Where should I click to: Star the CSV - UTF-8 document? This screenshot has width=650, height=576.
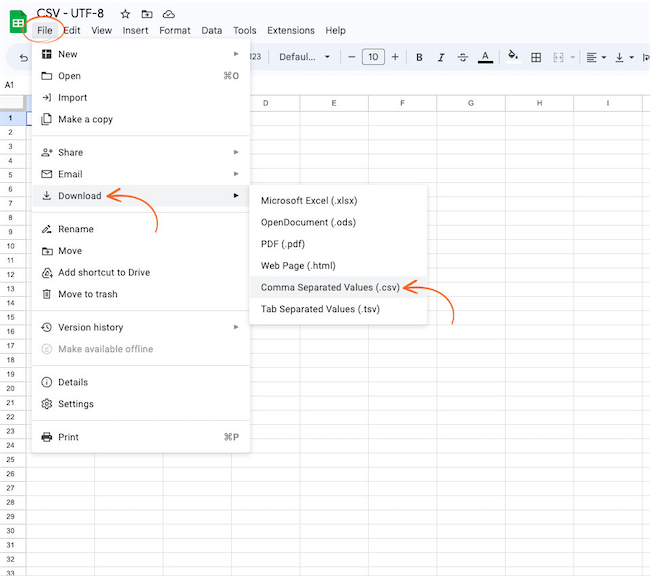tap(125, 14)
